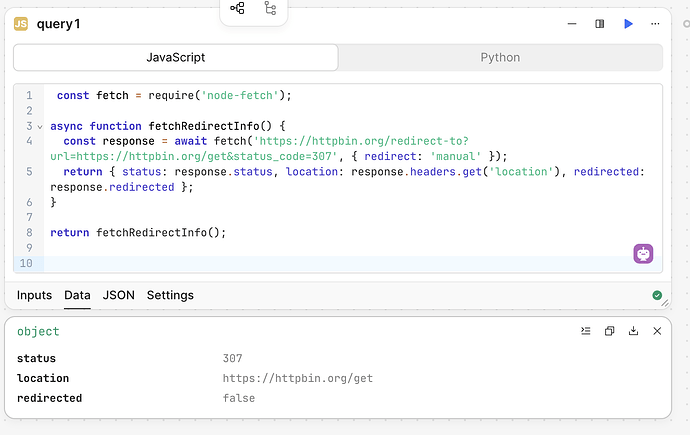Open the Inputs tab

34,295
